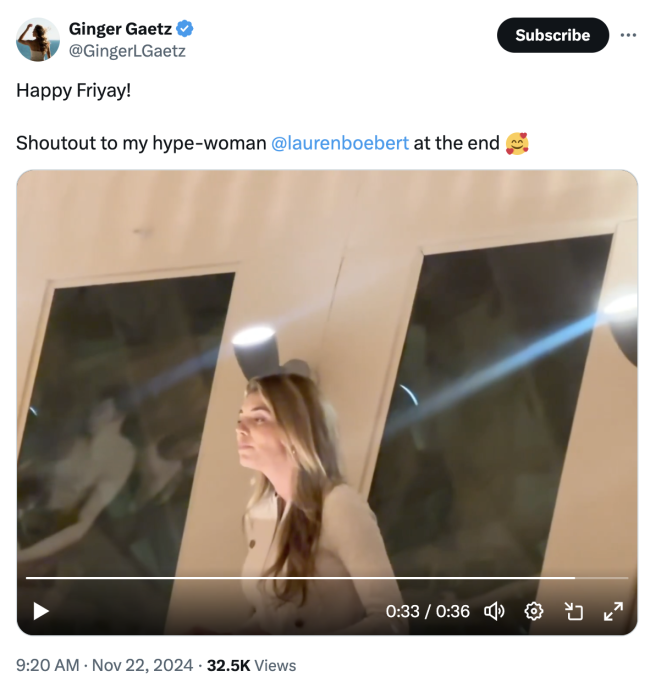Screen dimensions: 650x688
Task: Open the 9:20 AM timestamp link
Action: click(47, 665)
